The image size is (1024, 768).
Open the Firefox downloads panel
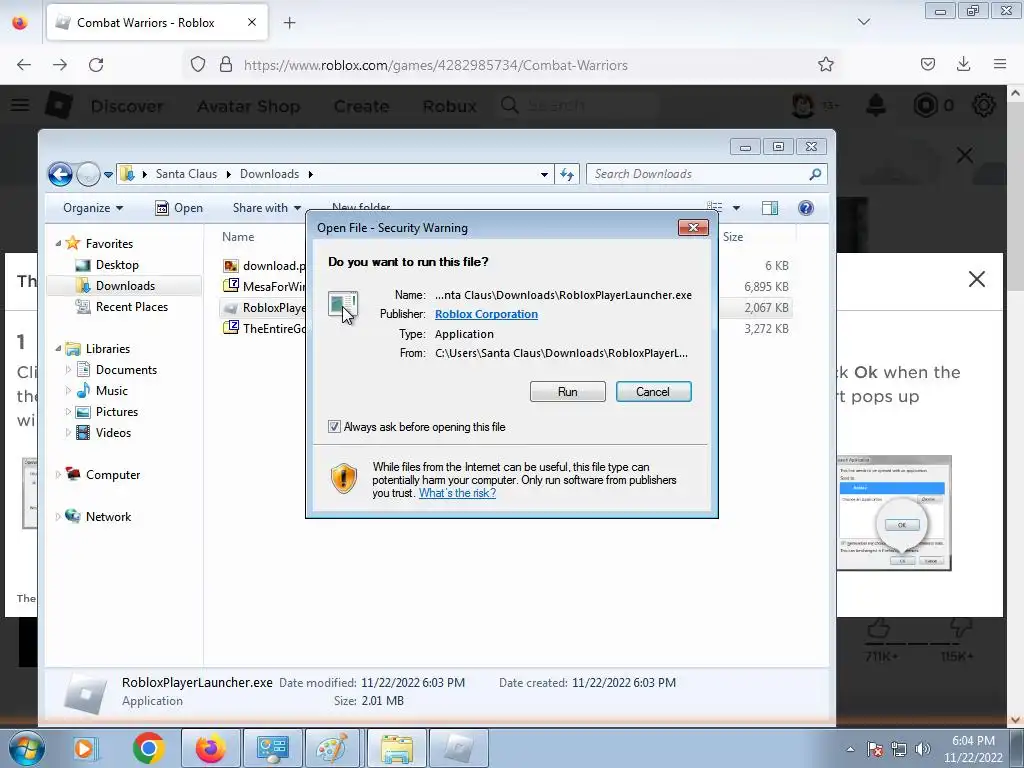(x=963, y=64)
